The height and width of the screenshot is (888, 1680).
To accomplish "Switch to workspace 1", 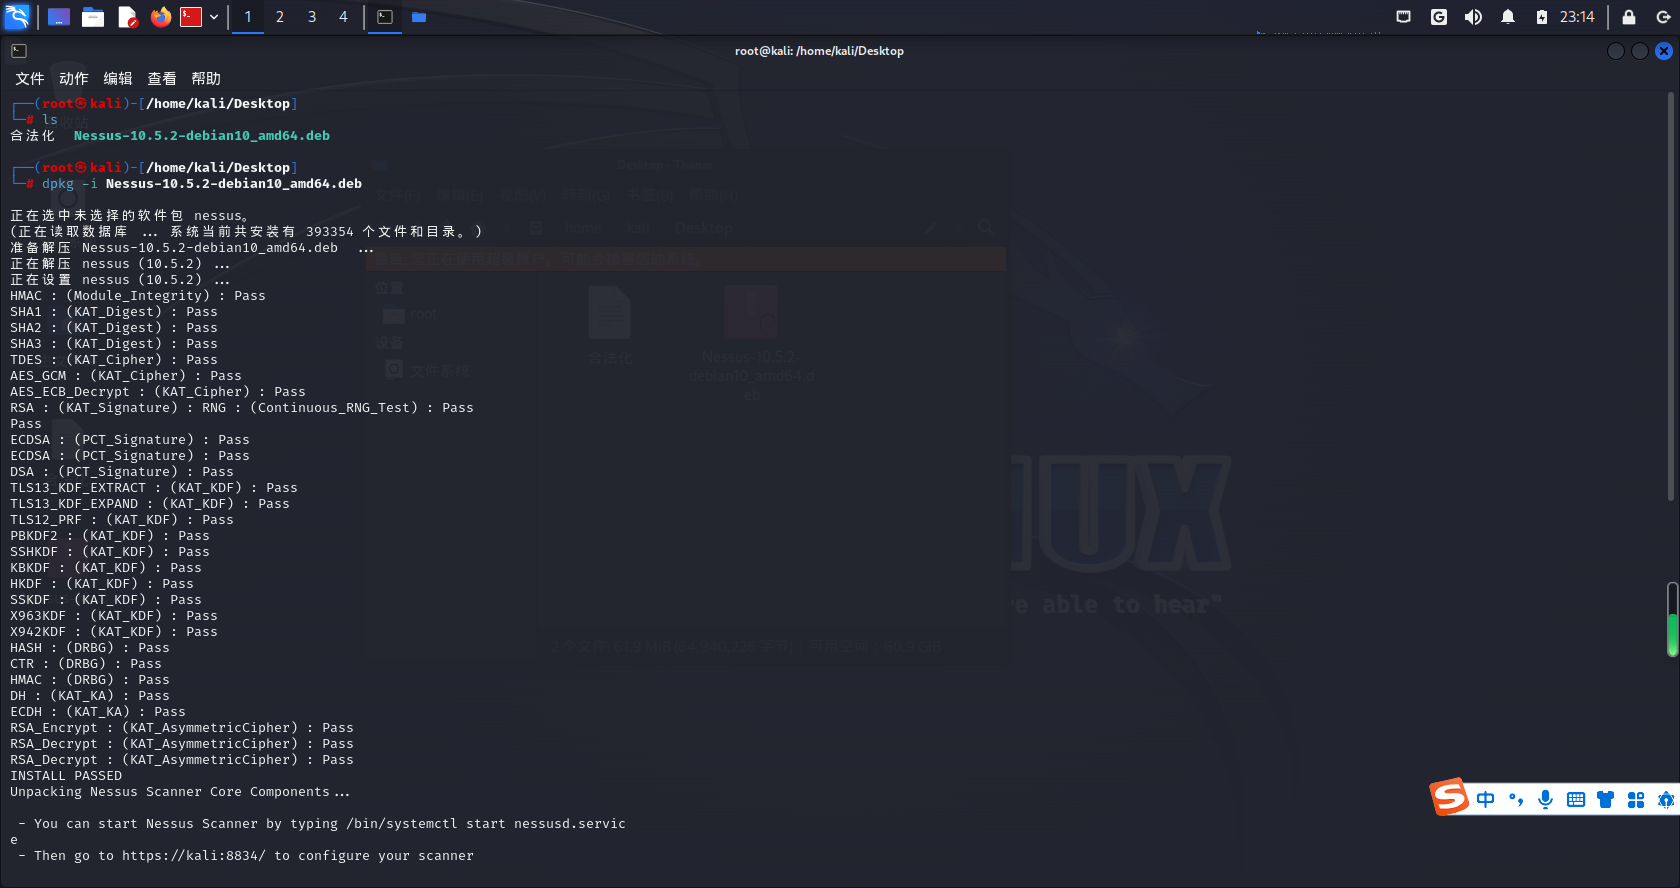I will coord(248,17).
